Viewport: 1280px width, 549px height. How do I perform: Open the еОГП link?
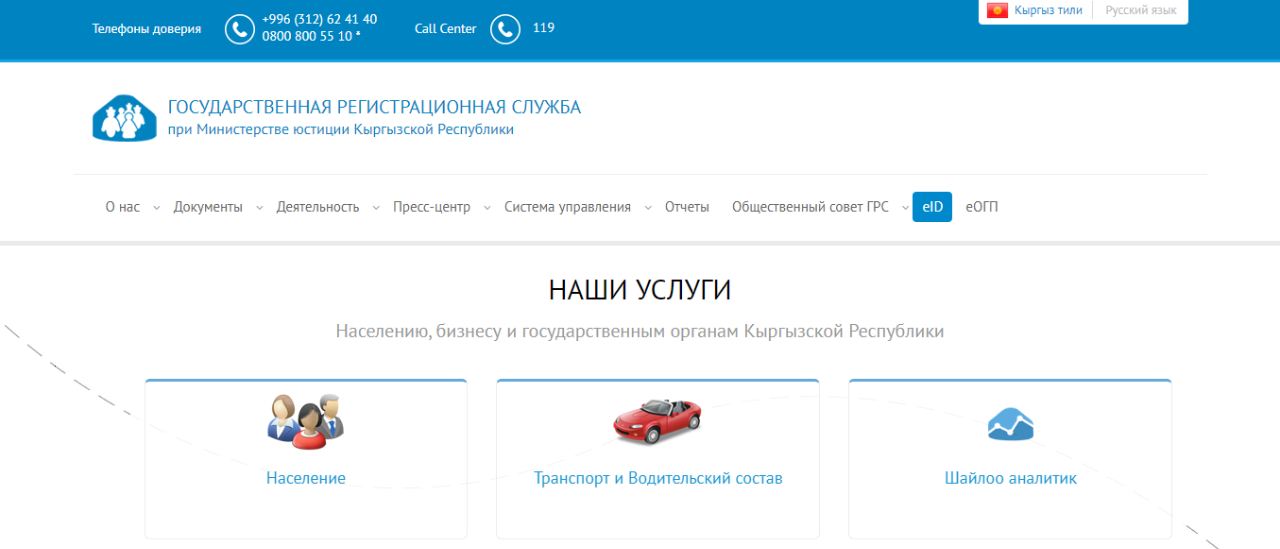(982, 207)
